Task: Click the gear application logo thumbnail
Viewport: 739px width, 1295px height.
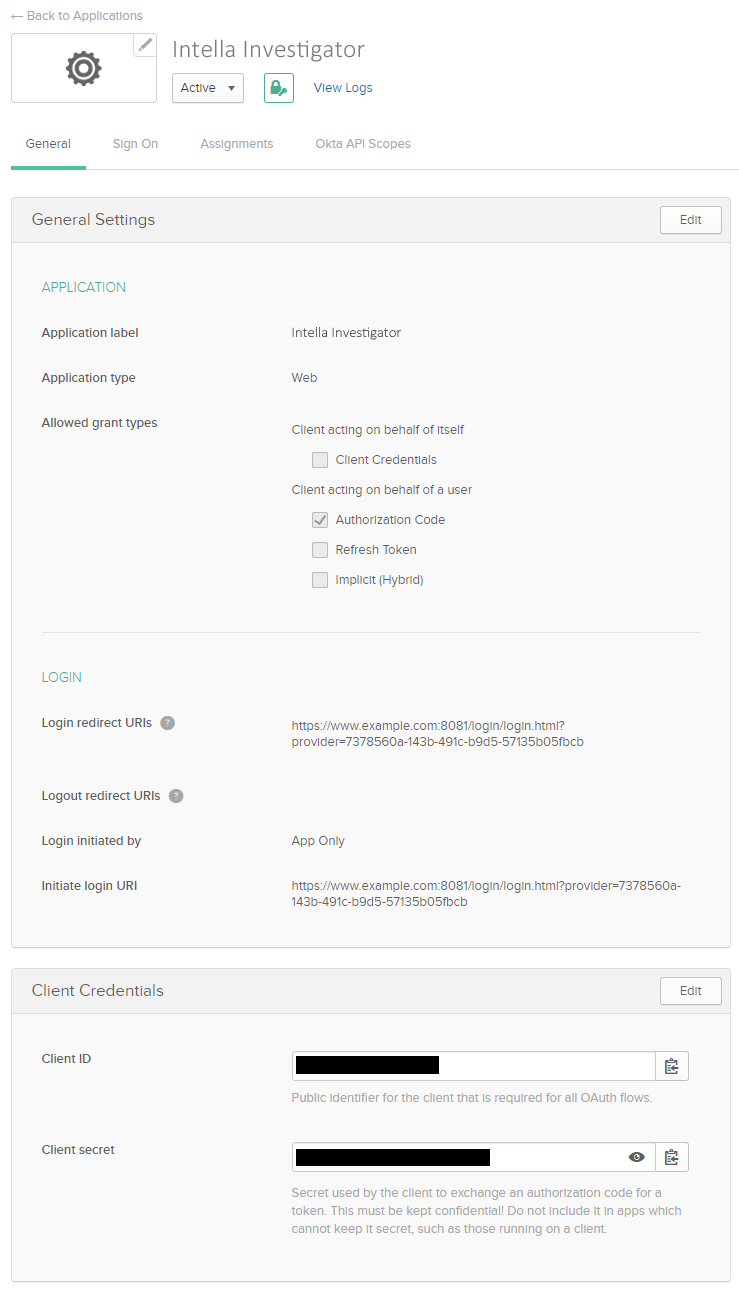Action: (83, 68)
